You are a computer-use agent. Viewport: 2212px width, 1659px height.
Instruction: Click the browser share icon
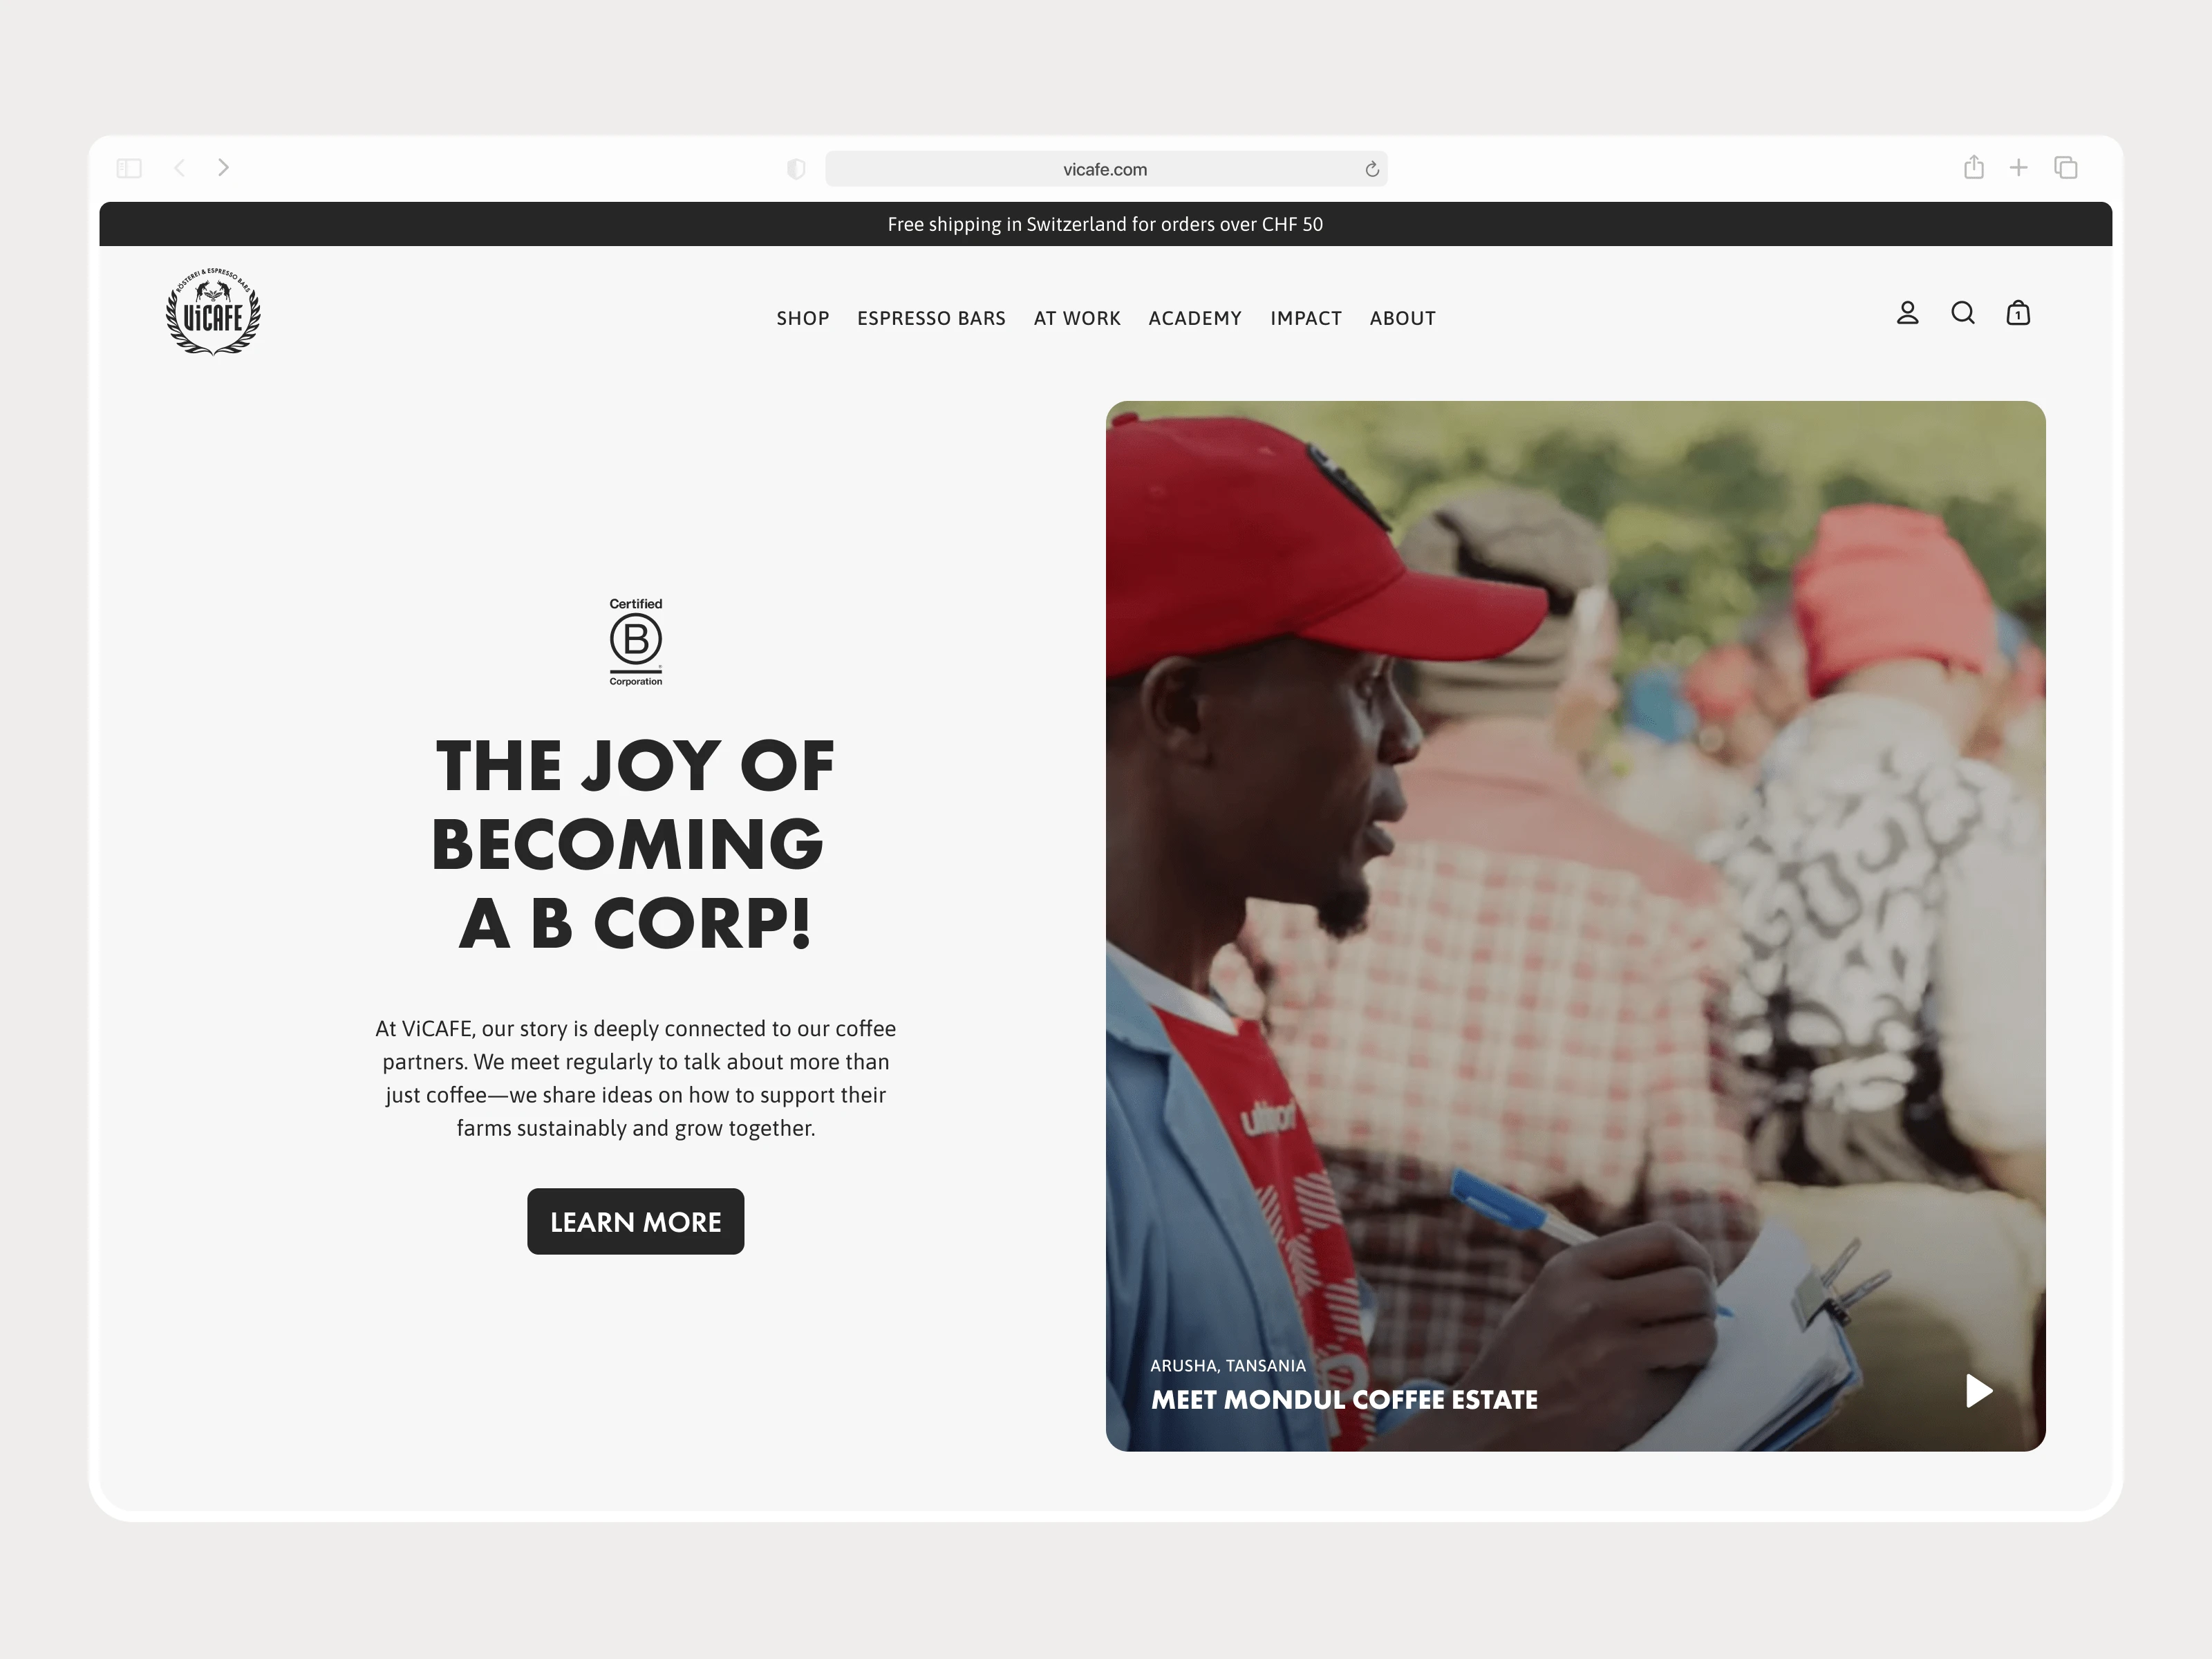point(1973,167)
